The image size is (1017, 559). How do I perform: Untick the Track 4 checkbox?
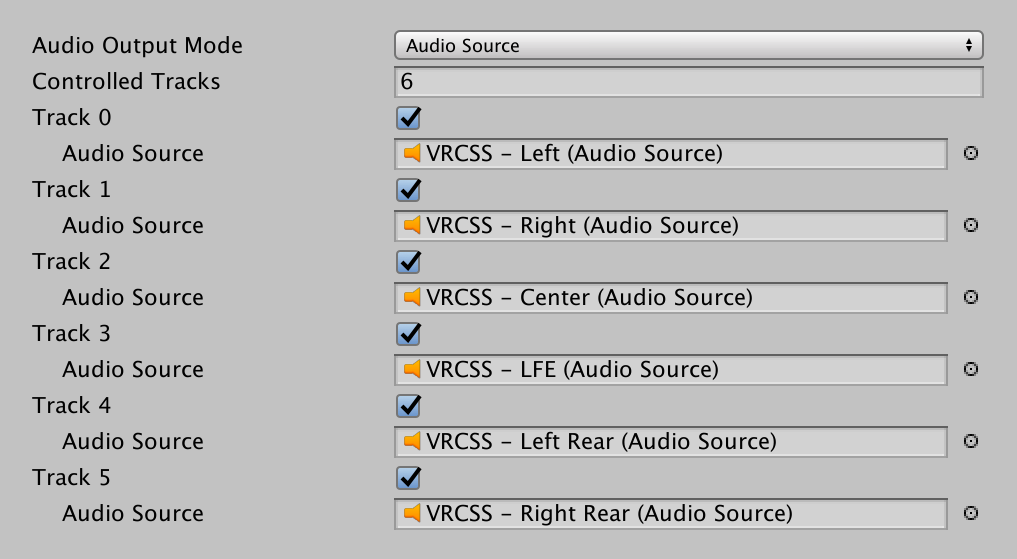coord(409,406)
